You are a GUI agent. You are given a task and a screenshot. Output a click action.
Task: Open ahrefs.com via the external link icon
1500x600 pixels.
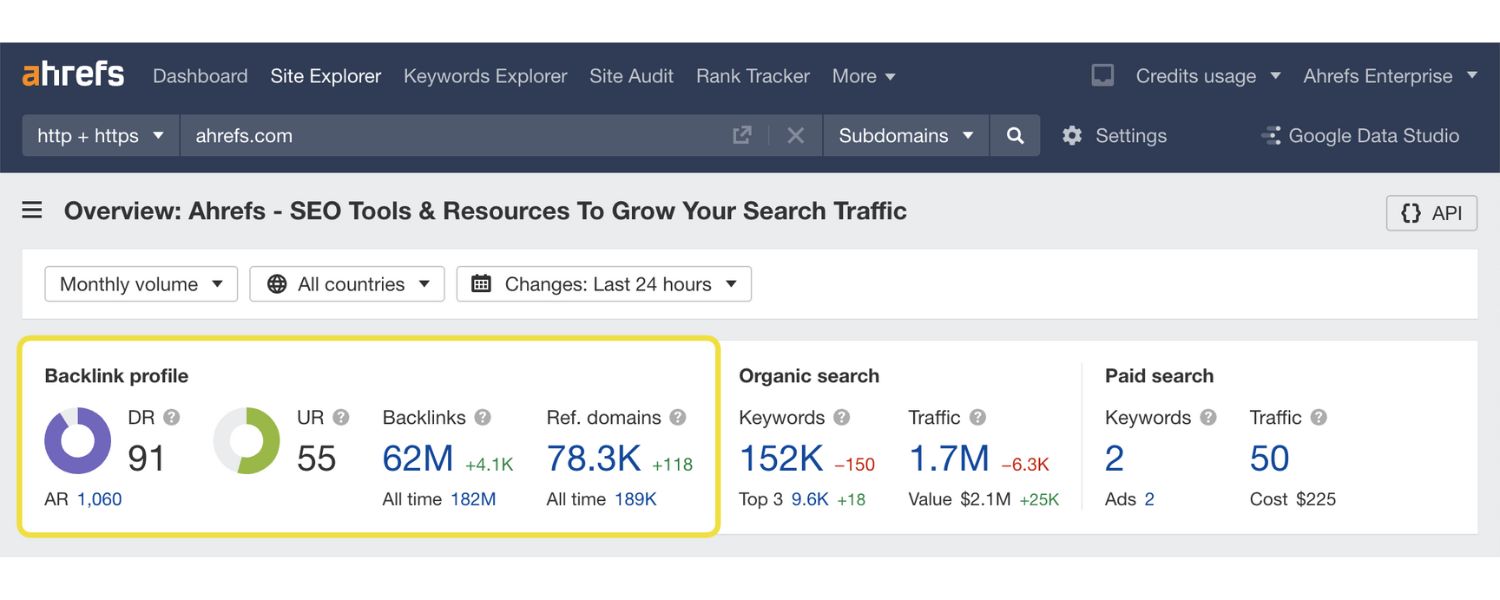tap(742, 135)
